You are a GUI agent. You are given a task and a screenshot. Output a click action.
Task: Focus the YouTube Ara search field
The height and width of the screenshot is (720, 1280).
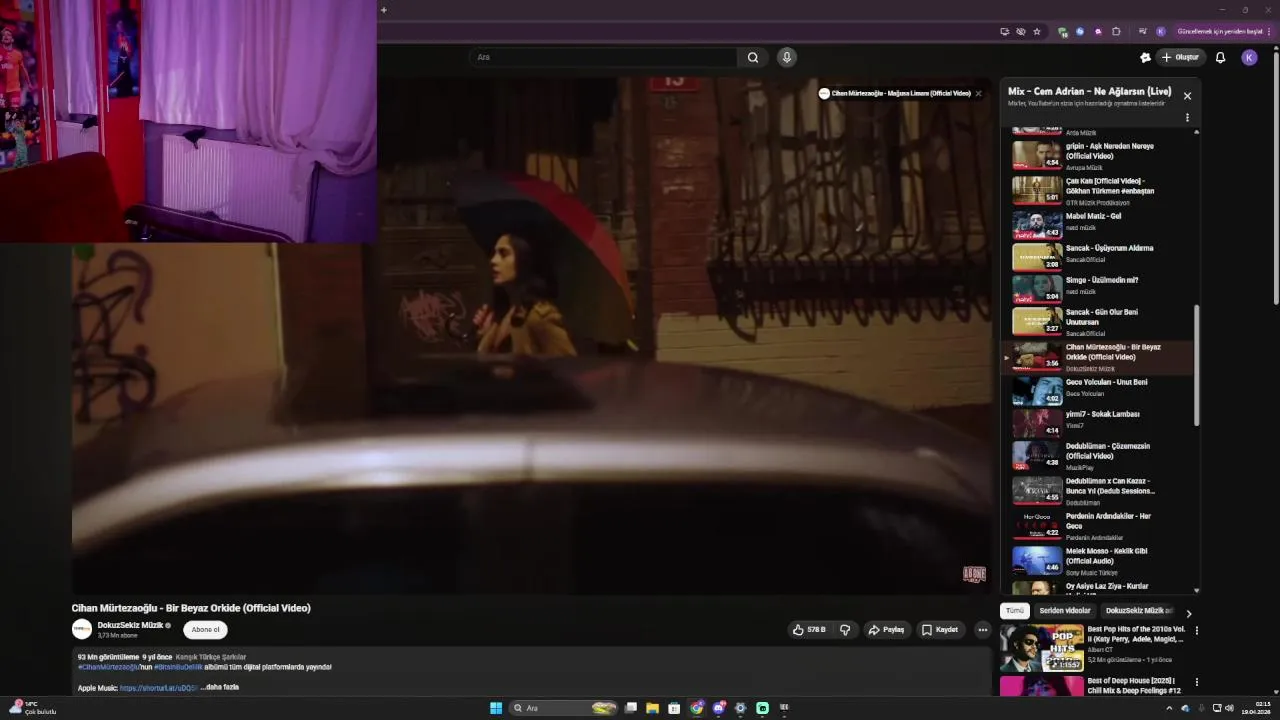tap(604, 57)
